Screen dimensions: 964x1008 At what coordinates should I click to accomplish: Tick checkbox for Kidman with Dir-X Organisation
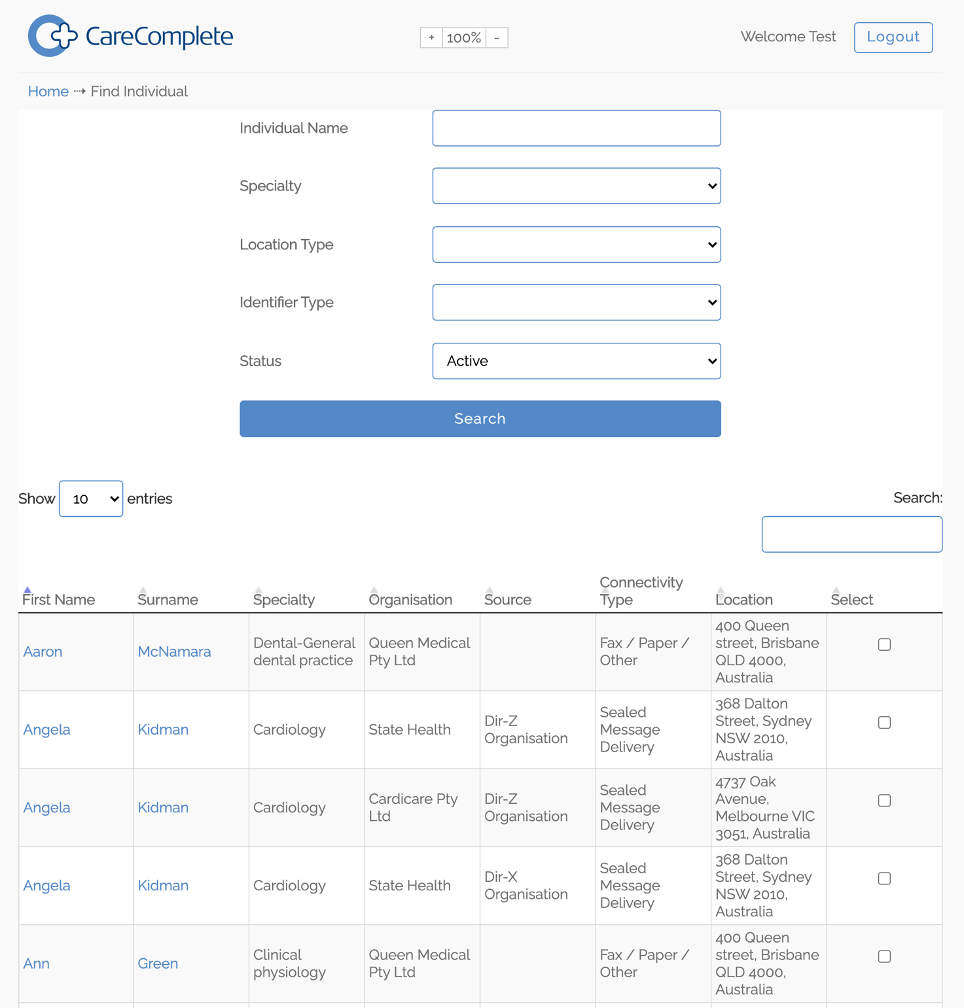(x=884, y=878)
